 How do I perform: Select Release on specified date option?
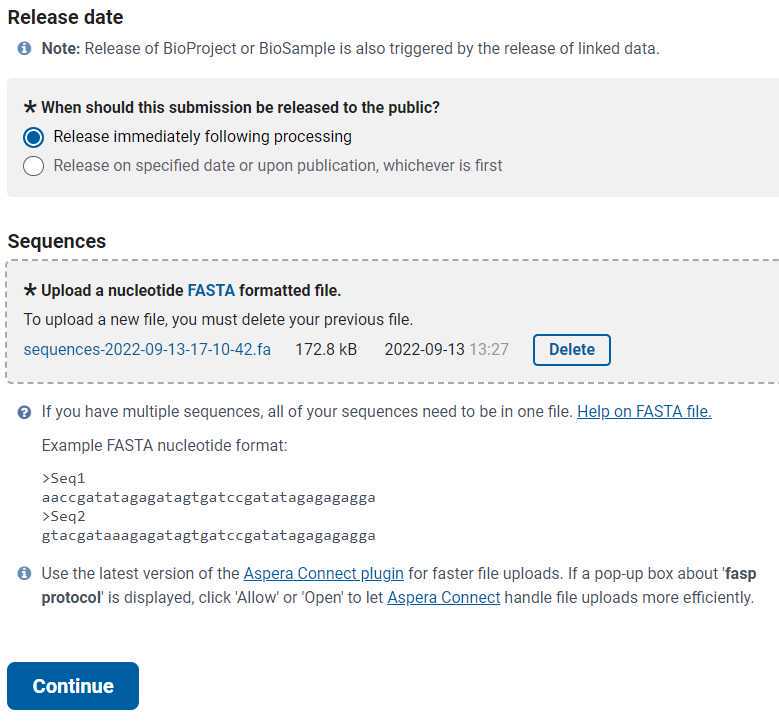pyautogui.click(x=33, y=166)
